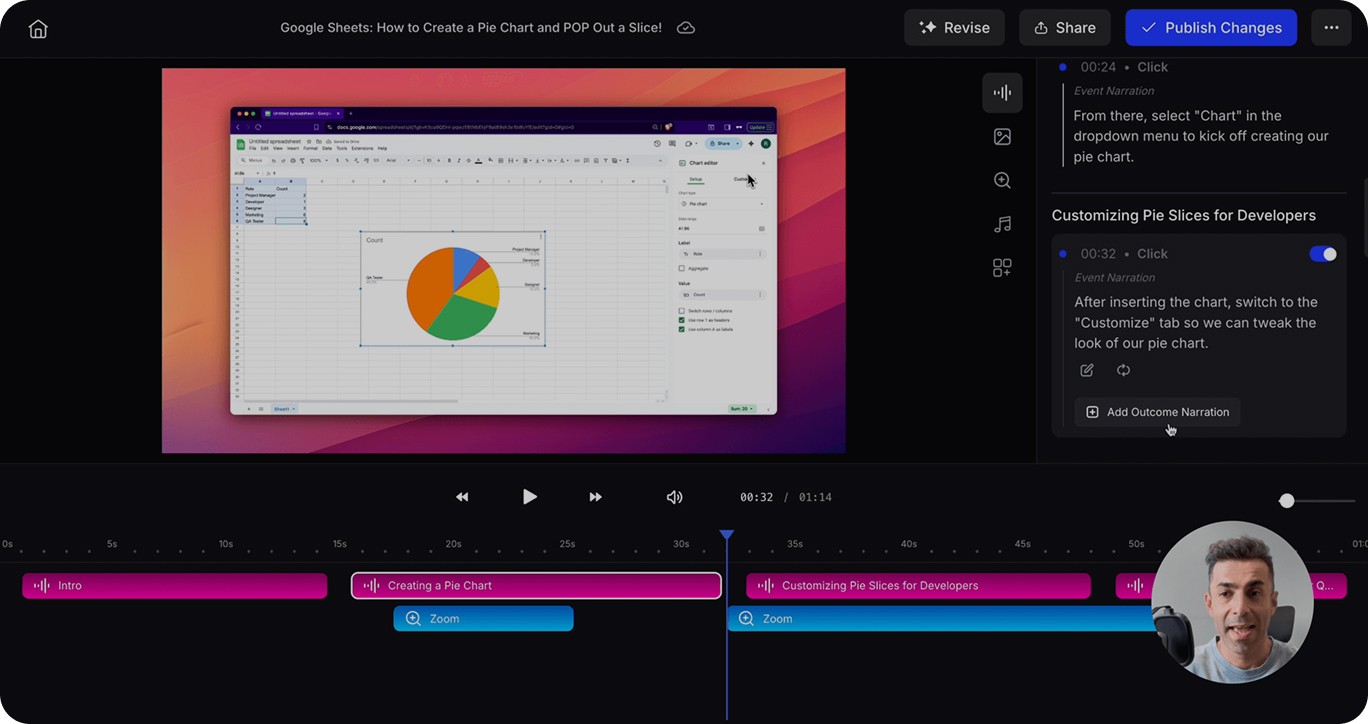
Task: Open the add-elements grid panel icon
Action: (x=1002, y=268)
